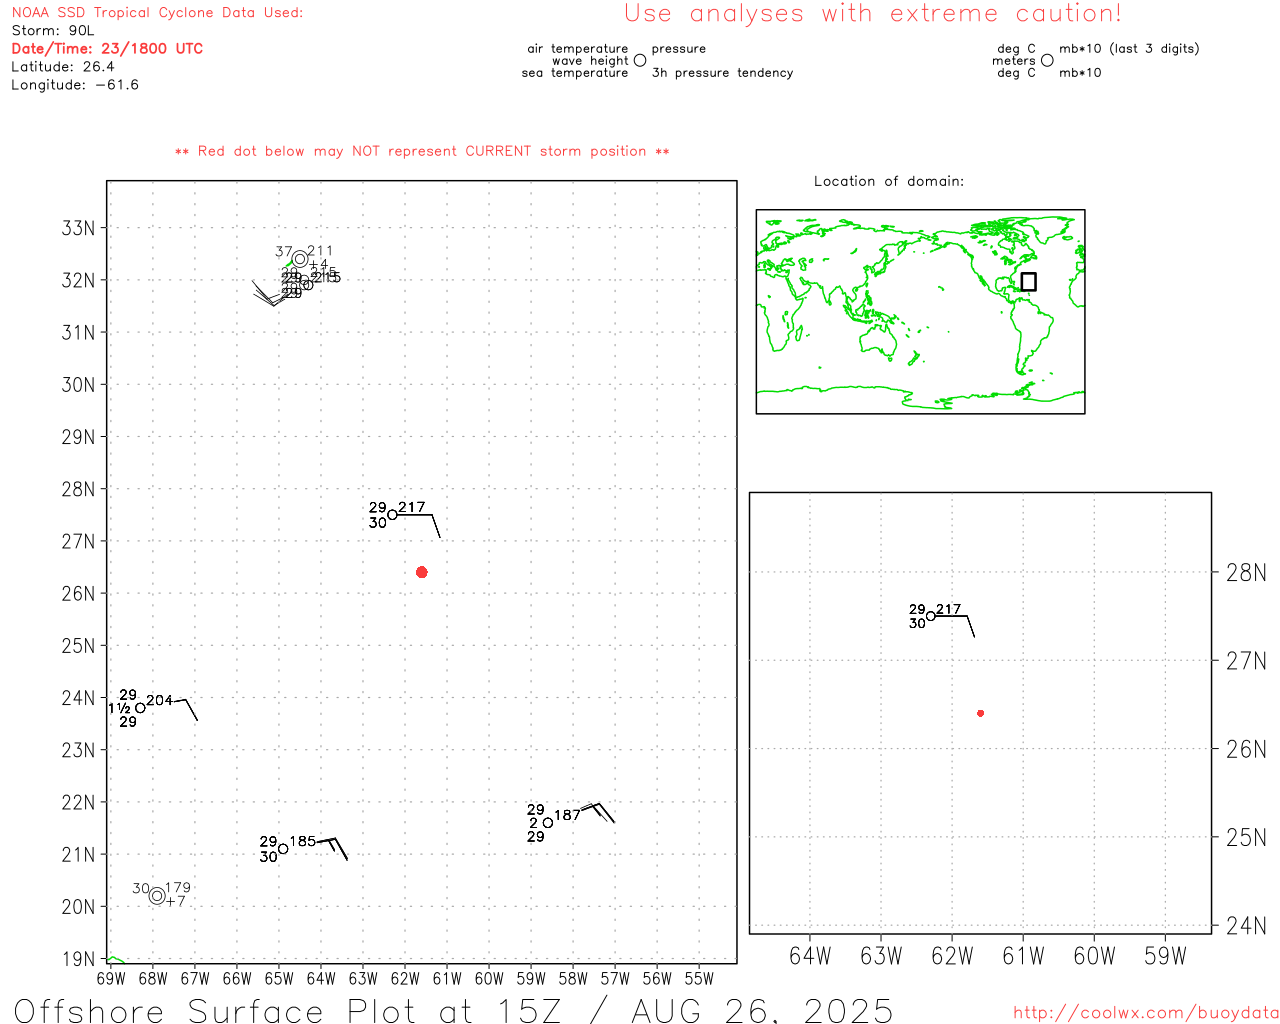Click black domain box on world map
The width and height of the screenshot is (1280, 1024).
[1028, 282]
